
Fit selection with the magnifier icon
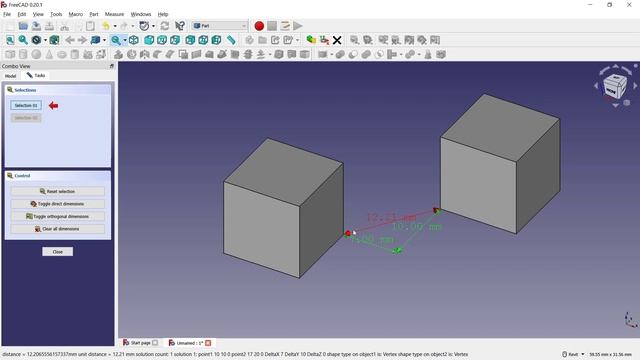[23, 40]
